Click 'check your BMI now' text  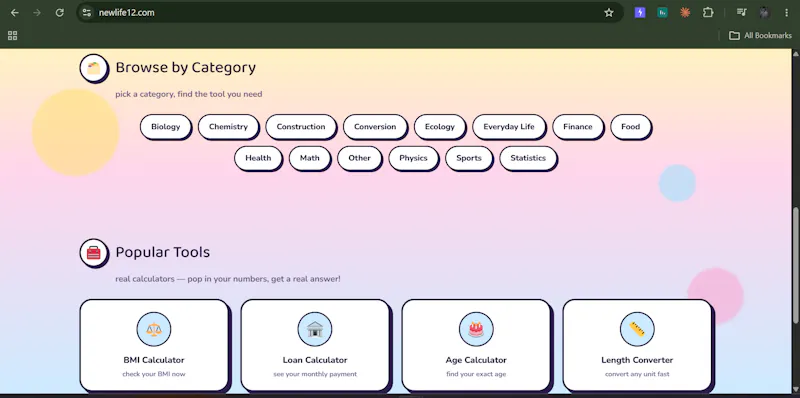coord(154,375)
